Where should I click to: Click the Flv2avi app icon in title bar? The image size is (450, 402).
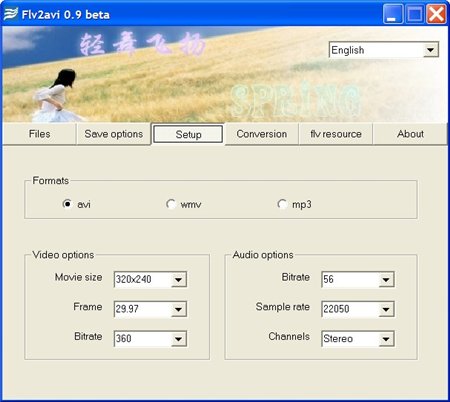[x=11, y=14]
